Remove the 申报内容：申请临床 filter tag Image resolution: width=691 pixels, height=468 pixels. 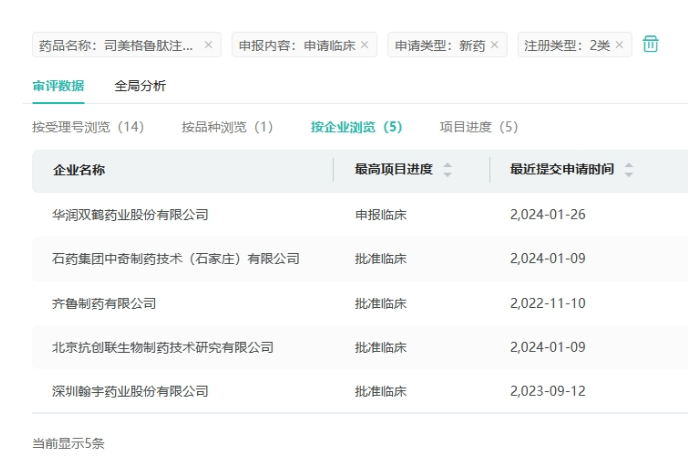[x=364, y=45]
